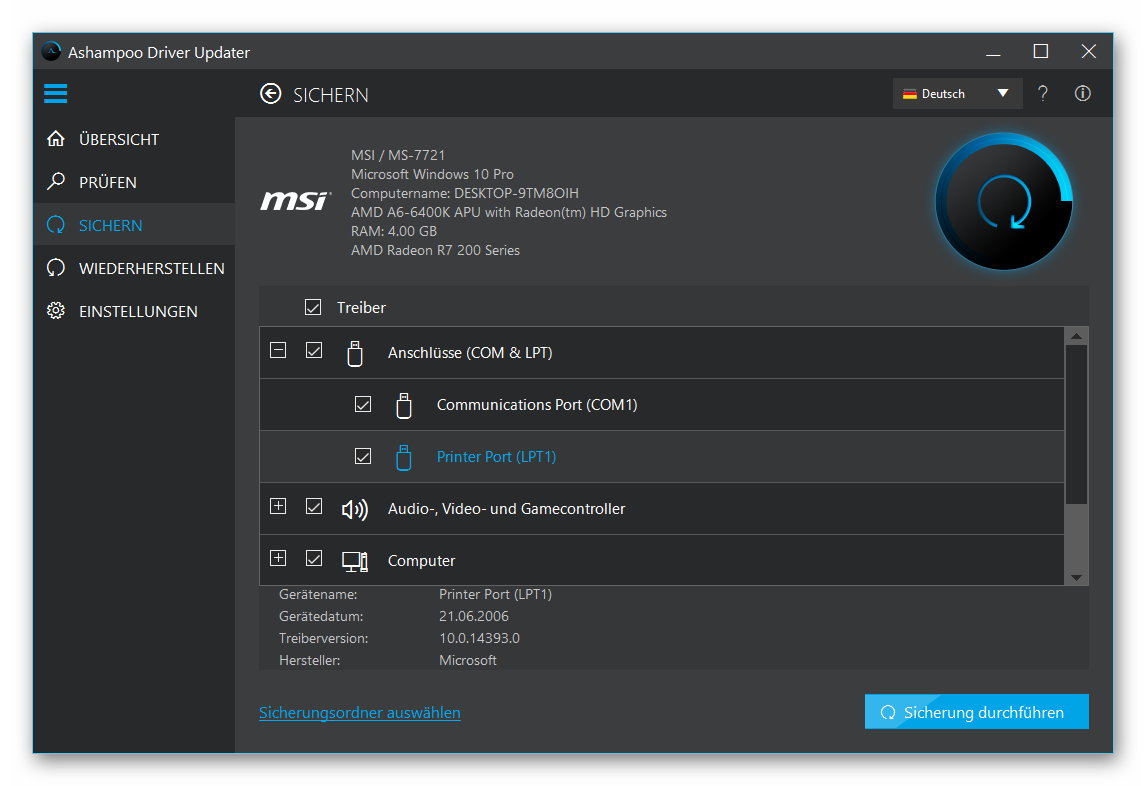Uncheck the Treiber checkbox
1146x786 pixels.
pos(313,307)
